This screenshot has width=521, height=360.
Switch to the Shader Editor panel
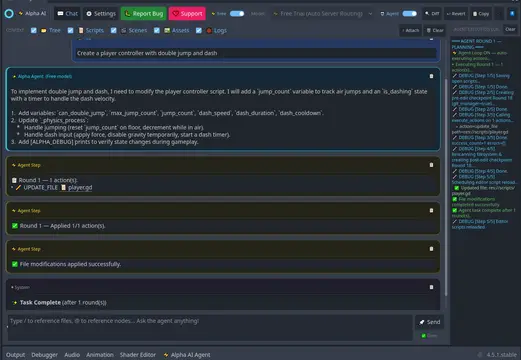(138, 355)
